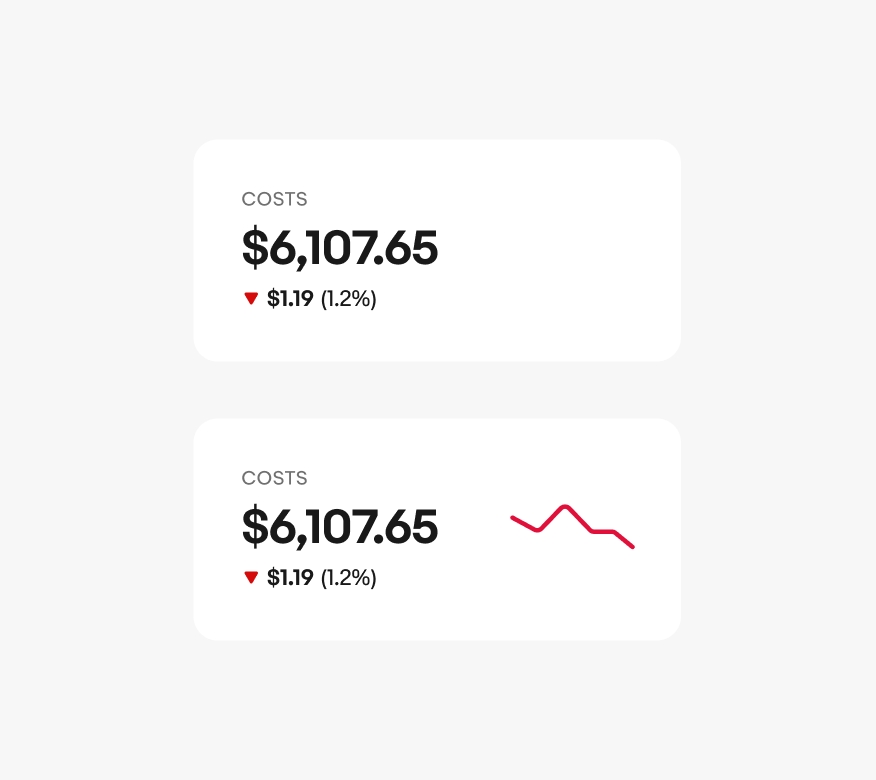Select the COSTS label on the lower card
This screenshot has height=780, width=876.
pyautogui.click(x=274, y=478)
